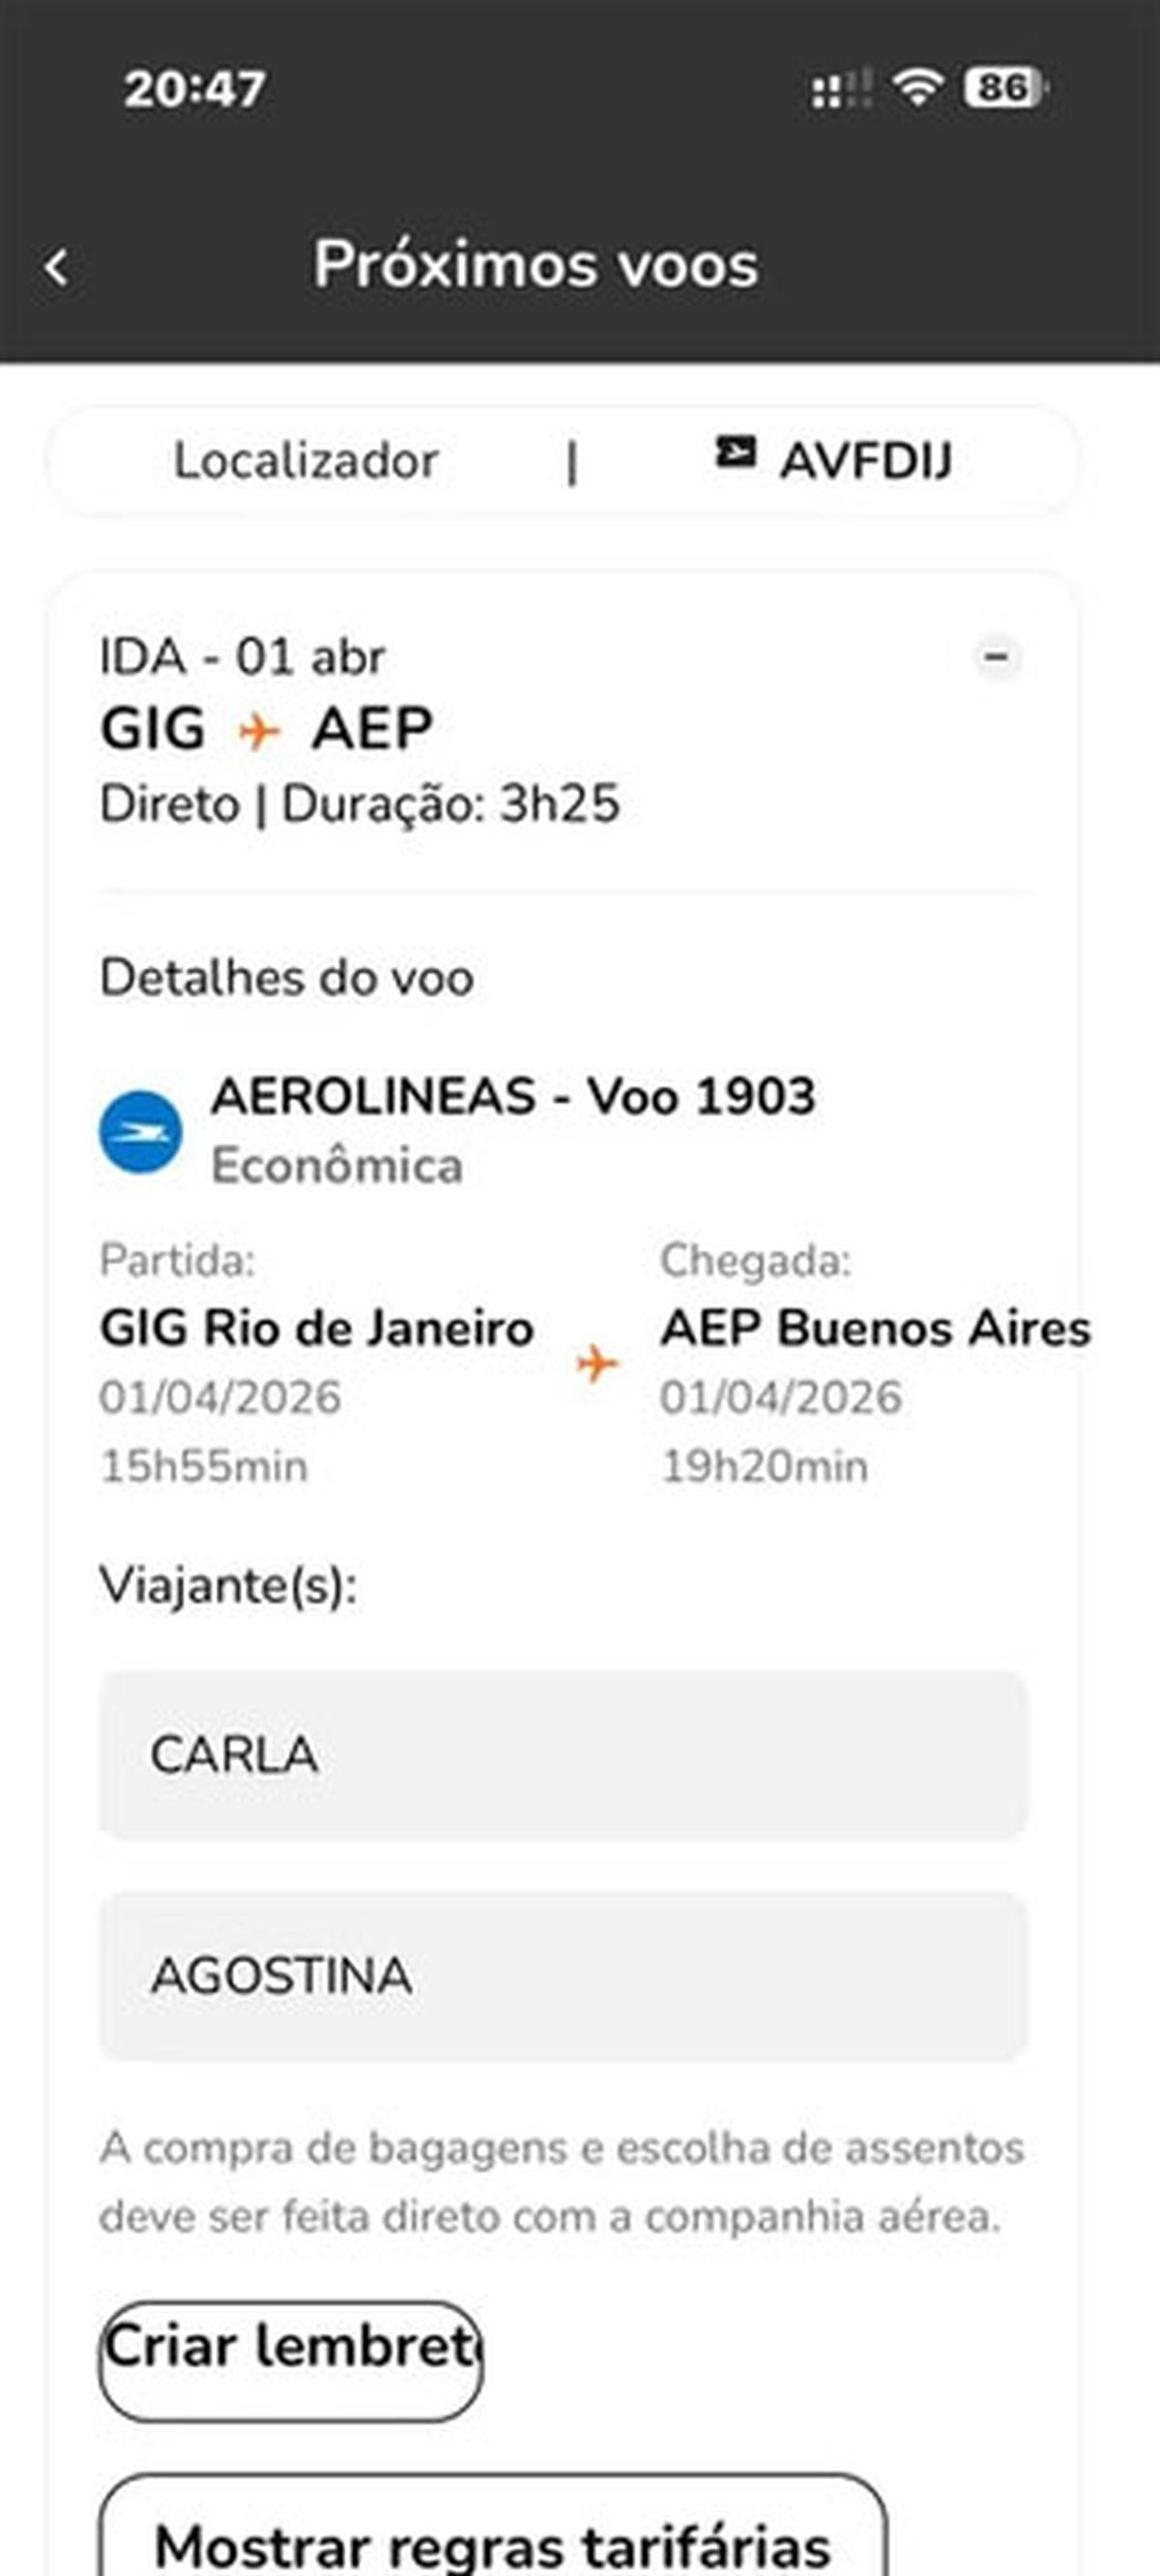Tap the AEP Buenos Aires arrival

[875, 1329]
